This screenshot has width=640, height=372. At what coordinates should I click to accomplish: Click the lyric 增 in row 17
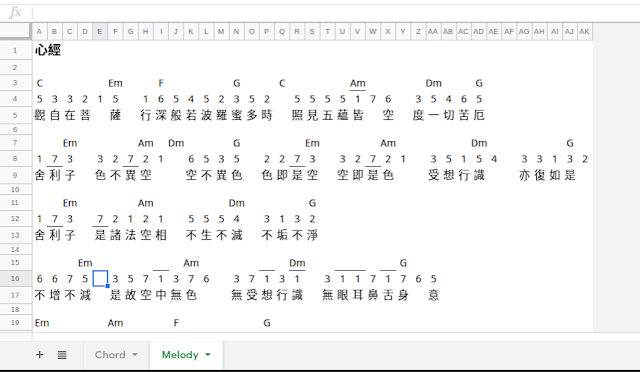(55, 295)
